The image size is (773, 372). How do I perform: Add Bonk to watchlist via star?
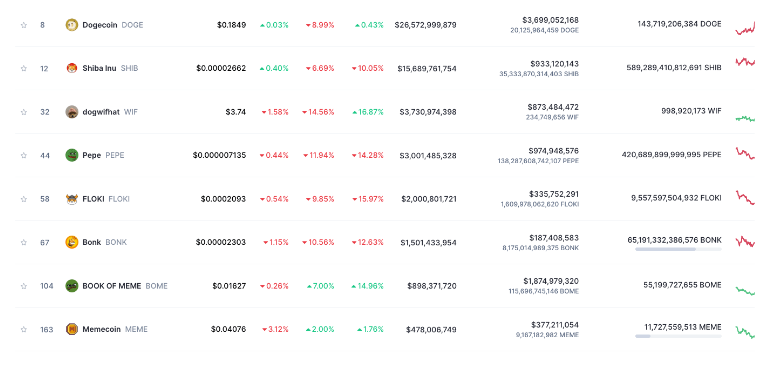click(24, 242)
